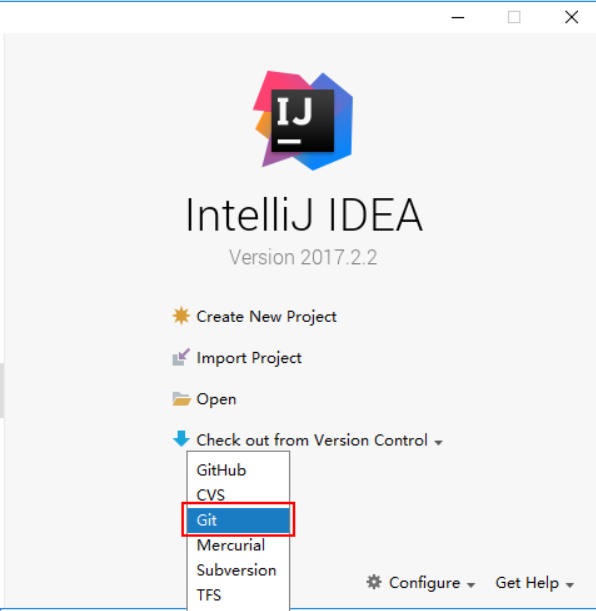
Task: Click the IntelliJ IDEA logo
Action: pyautogui.click(x=303, y=120)
